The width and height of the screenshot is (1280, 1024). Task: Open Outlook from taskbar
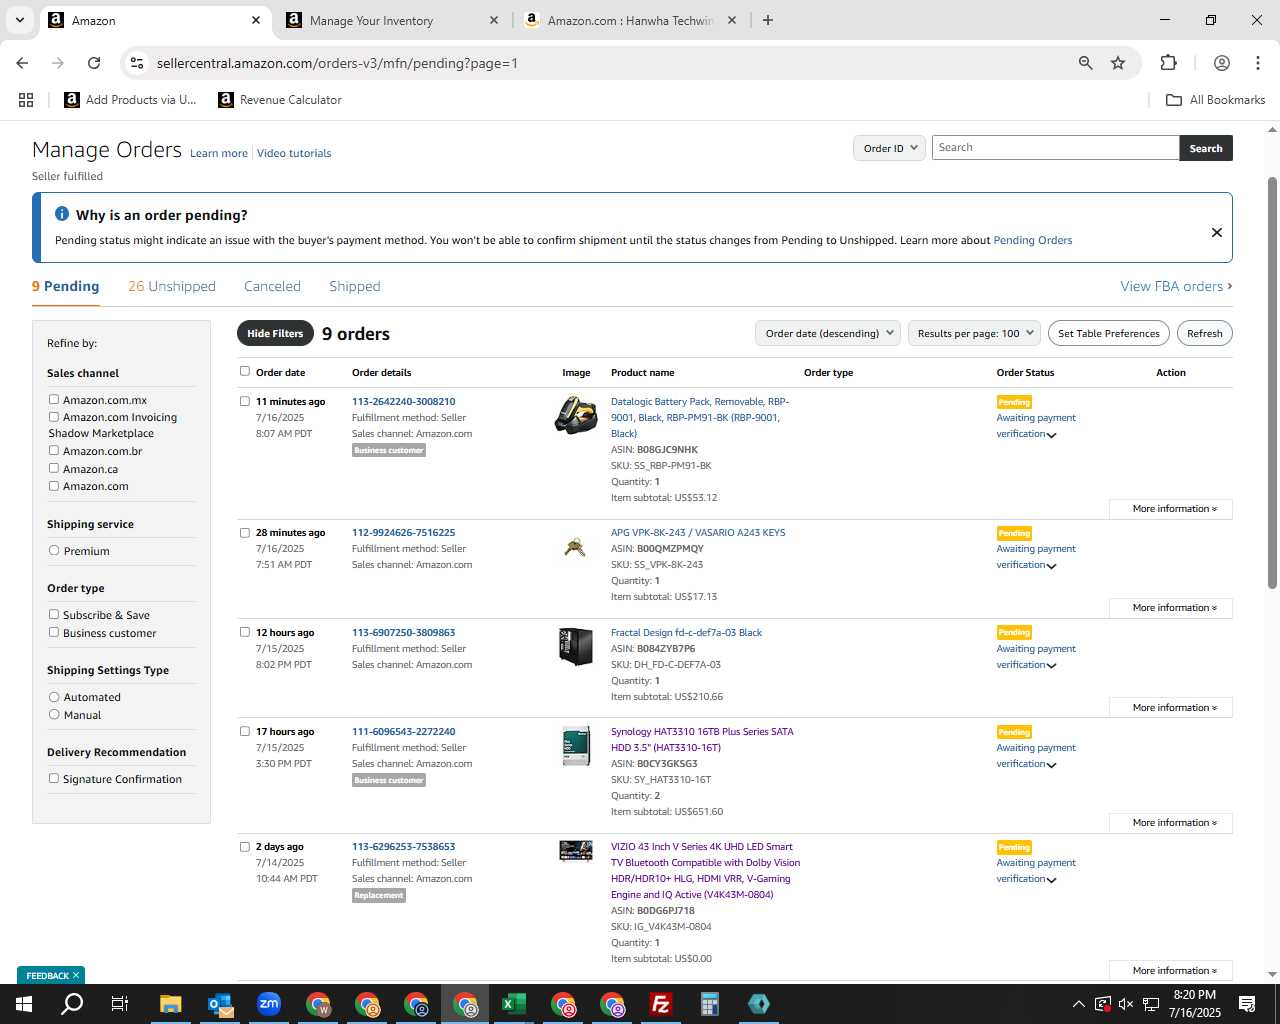tap(219, 1004)
